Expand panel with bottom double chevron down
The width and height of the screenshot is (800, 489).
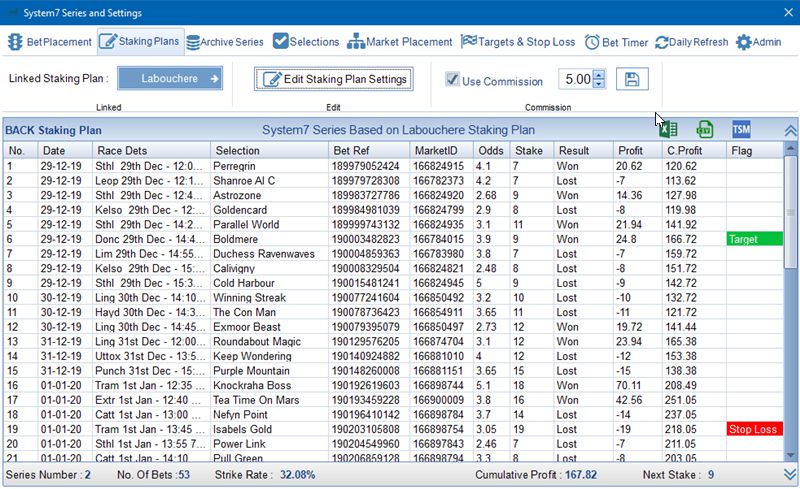pyautogui.click(x=790, y=475)
